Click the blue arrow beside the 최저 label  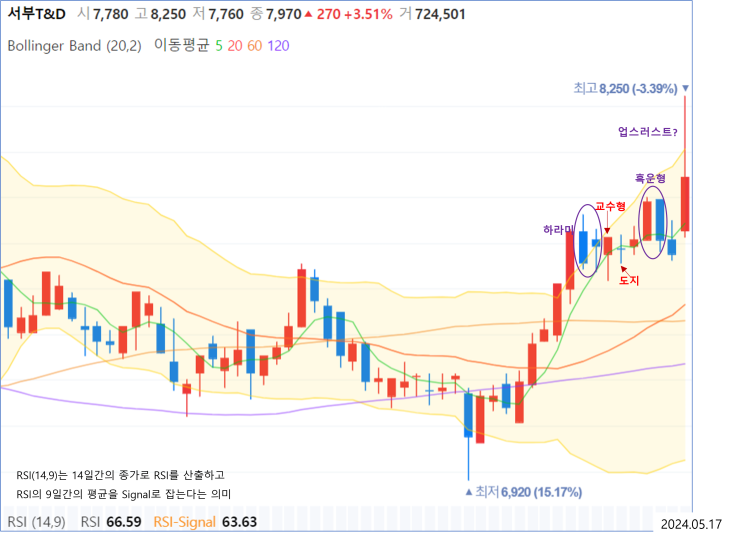click(x=469, y=492)
